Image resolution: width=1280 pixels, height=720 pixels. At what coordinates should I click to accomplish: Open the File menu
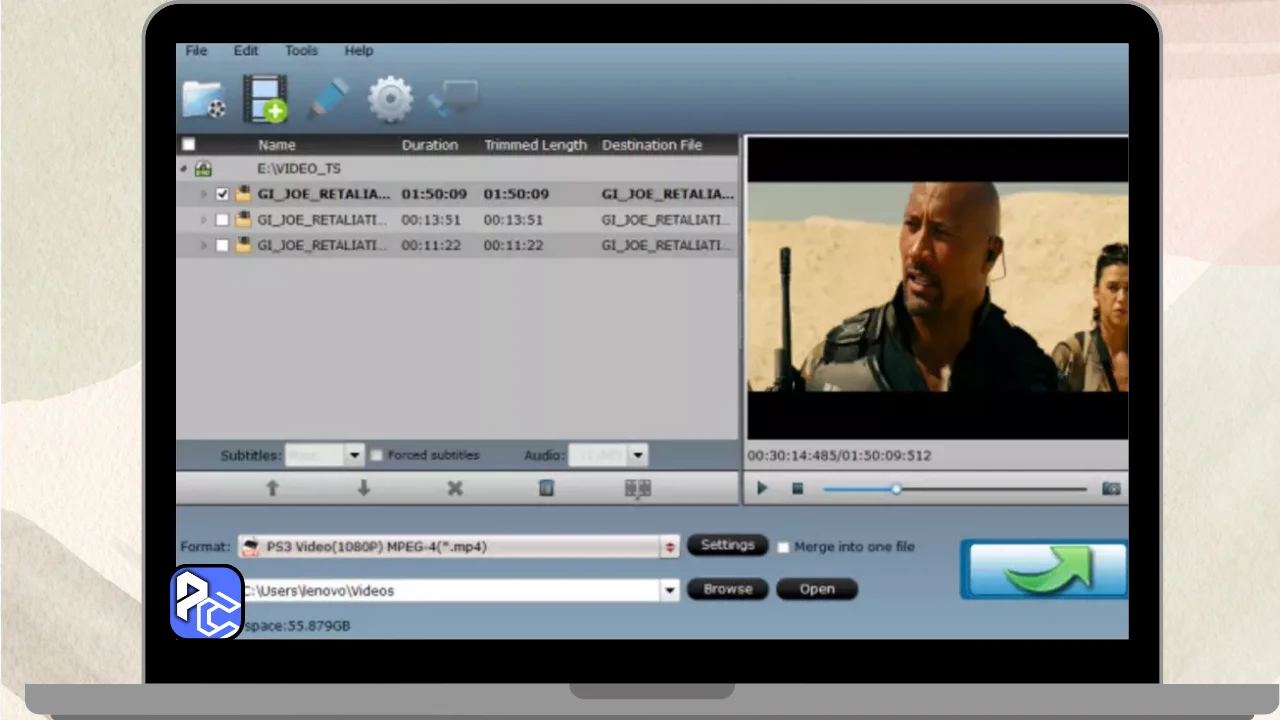(196, 51)
